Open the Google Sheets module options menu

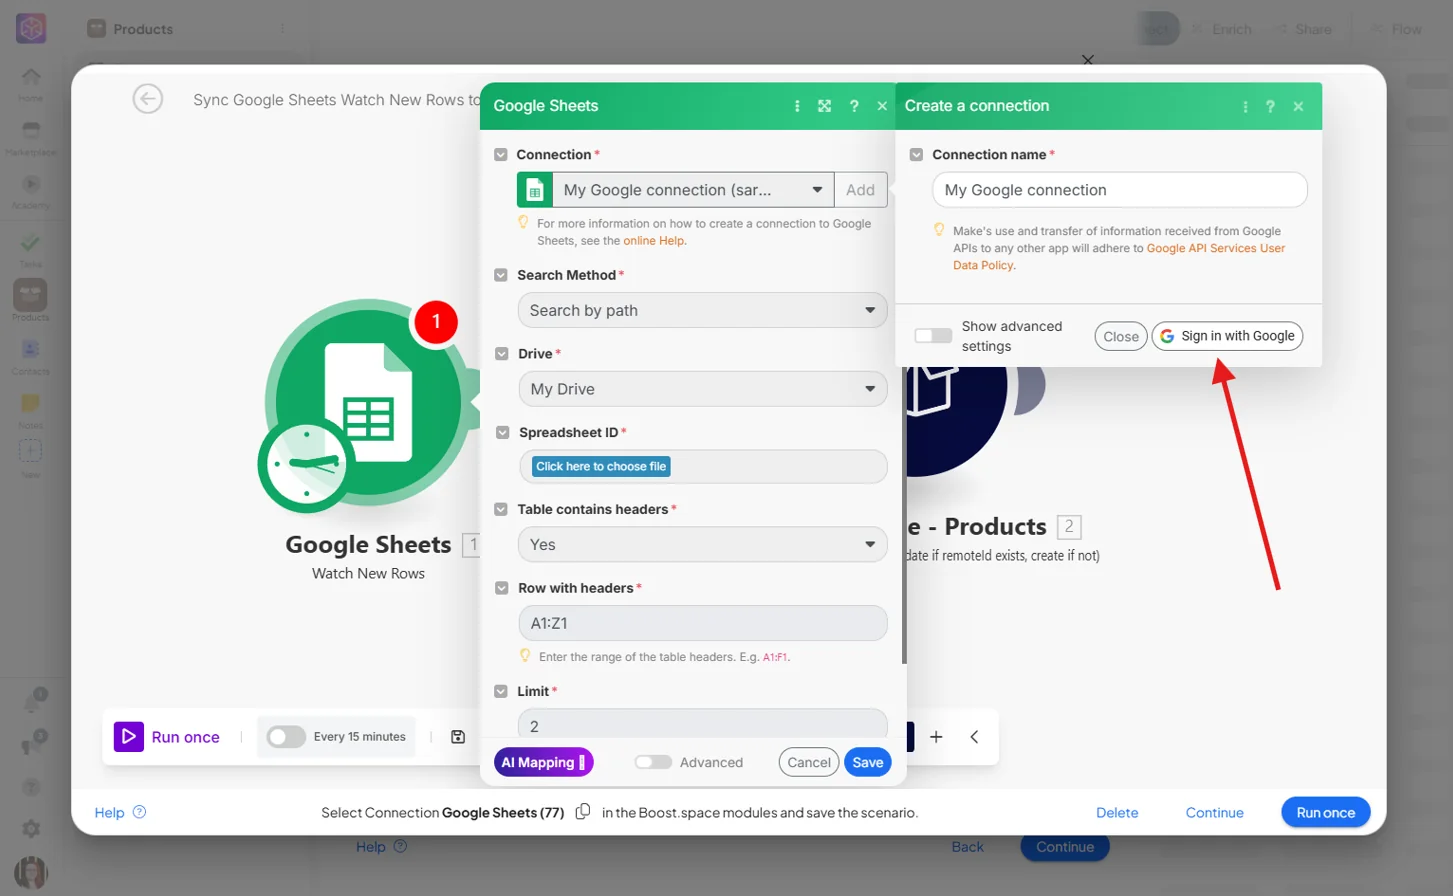pos(797,106)
